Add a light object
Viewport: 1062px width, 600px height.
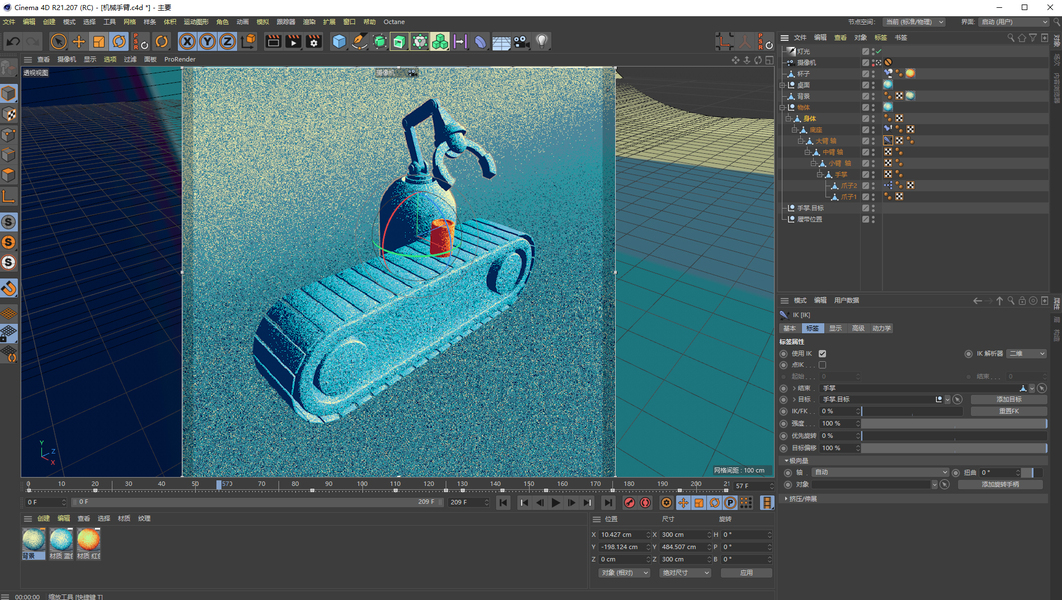click(x=541, y=41)
